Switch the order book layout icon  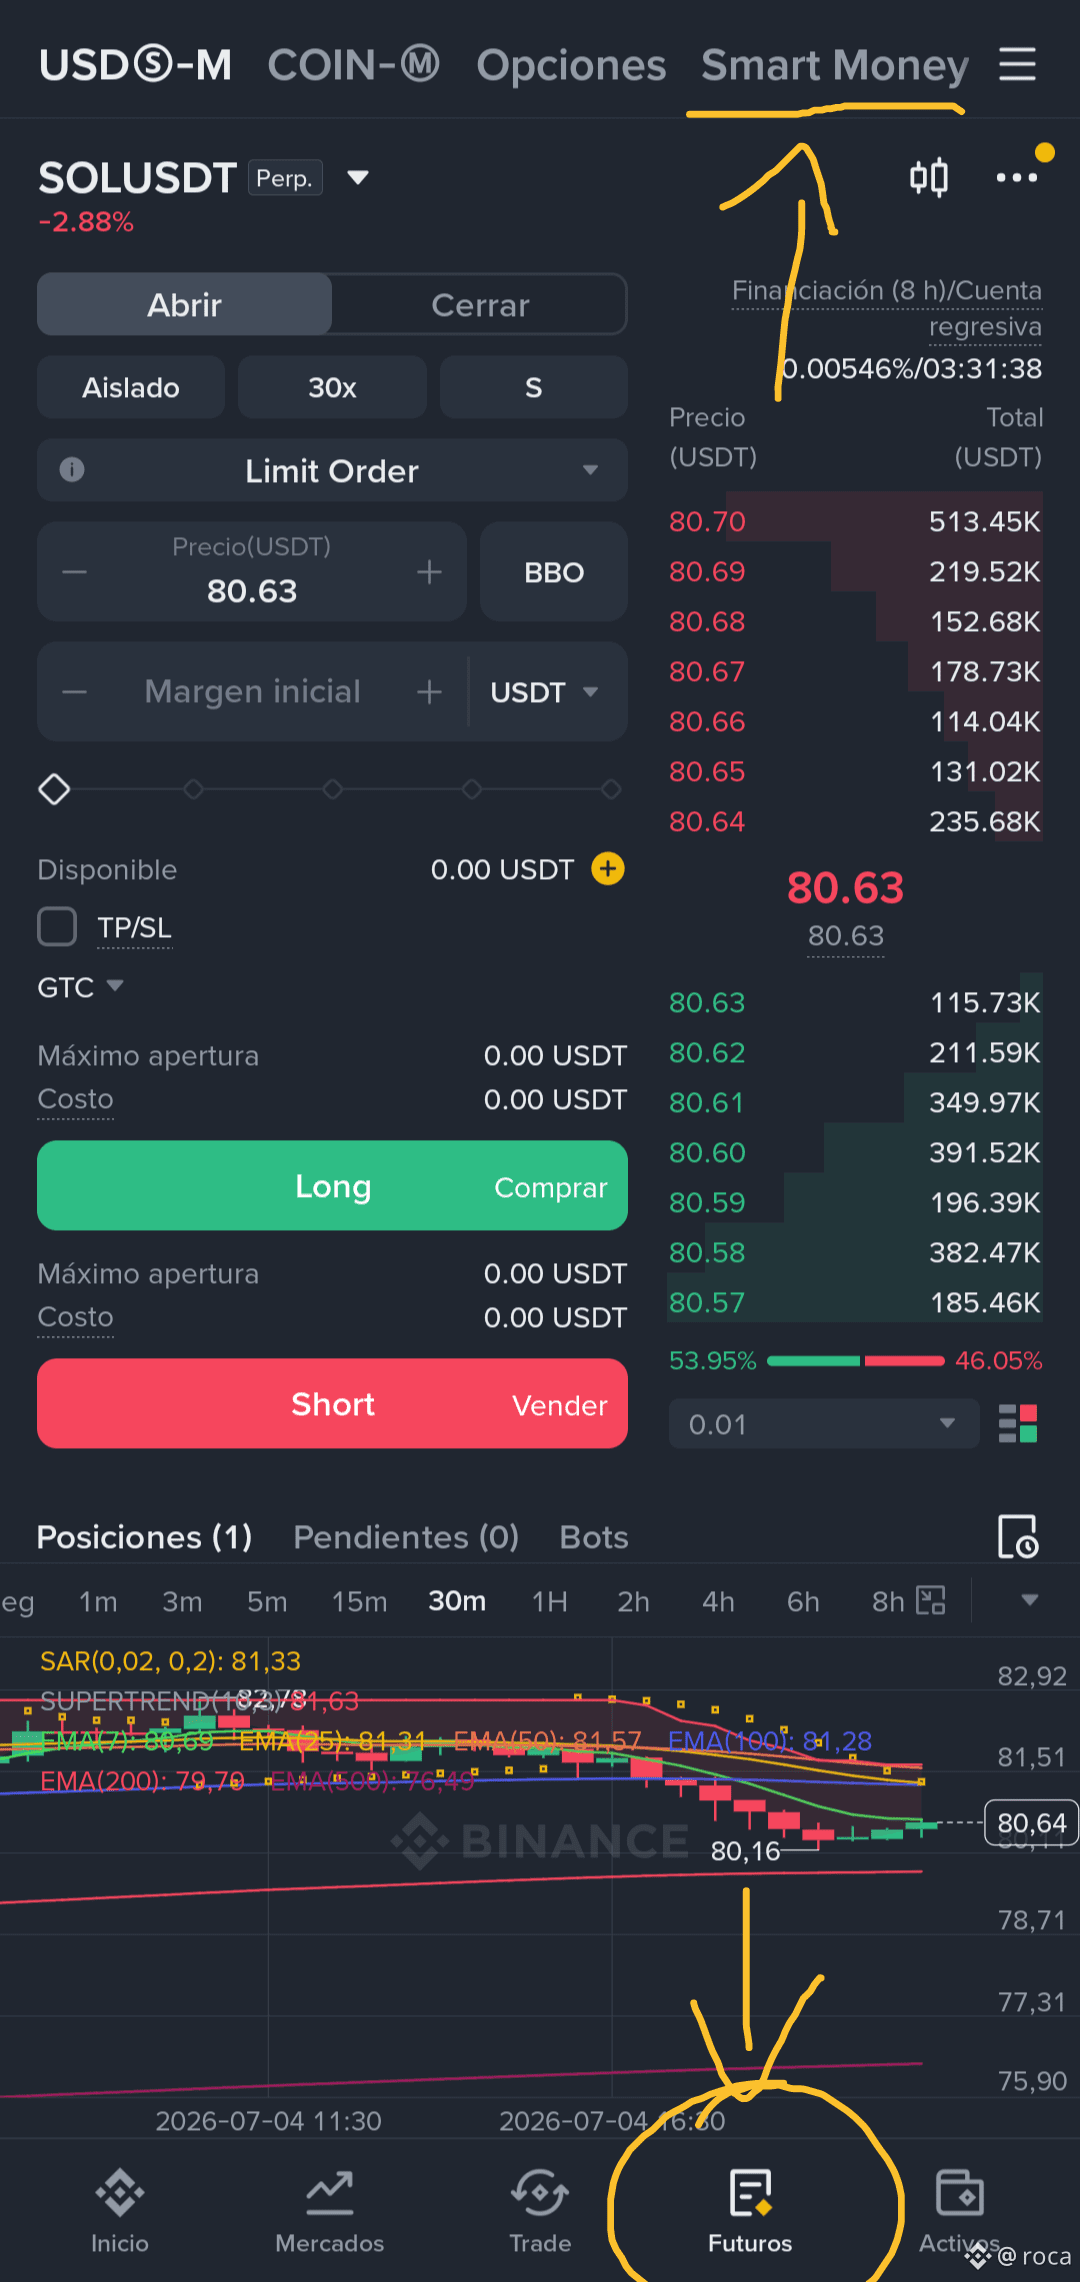1018,1423
